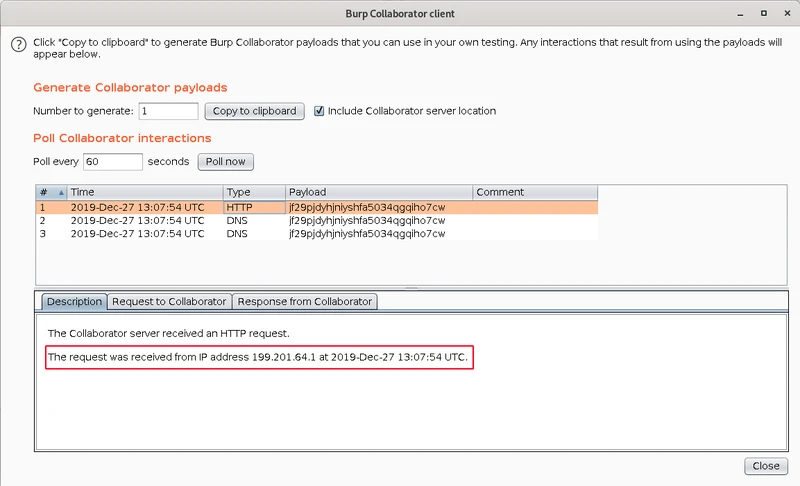Sort by the # column header

[x=52, y=192]
